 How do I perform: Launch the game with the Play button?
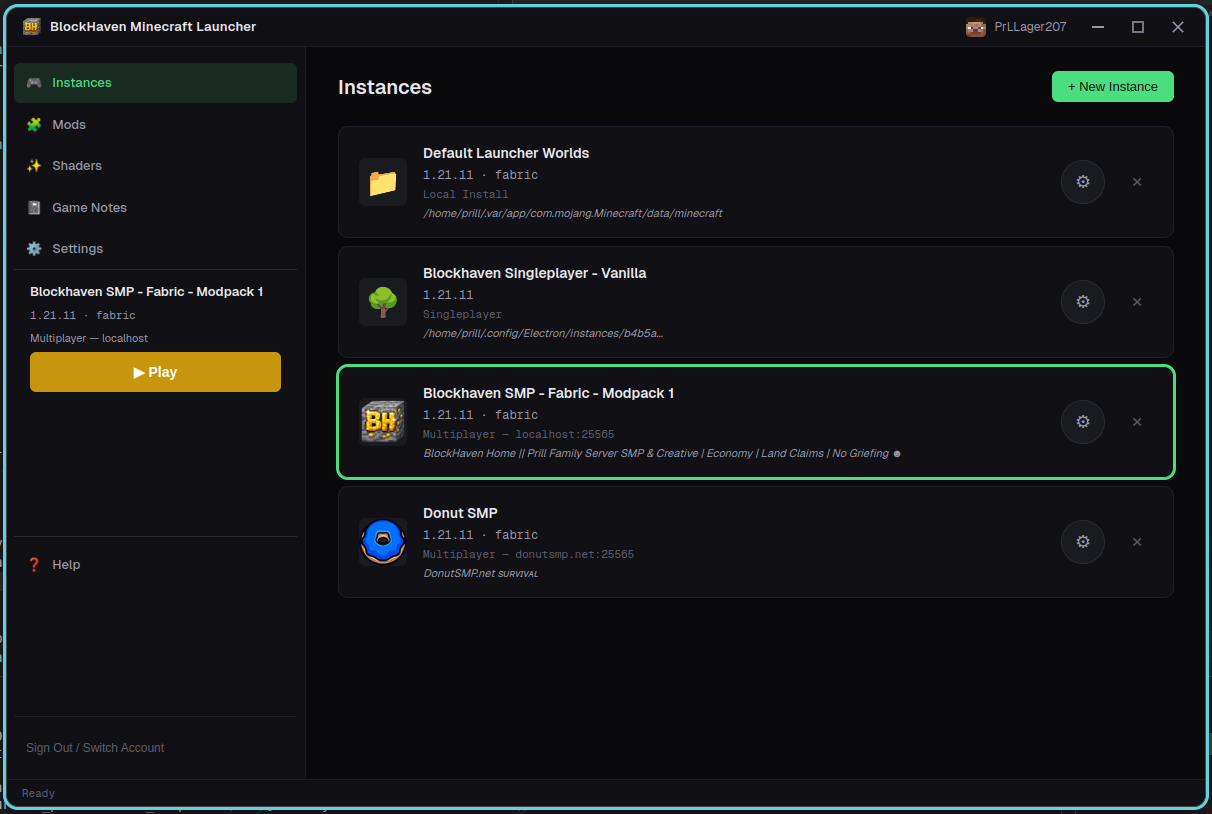(x=155, y=372)
